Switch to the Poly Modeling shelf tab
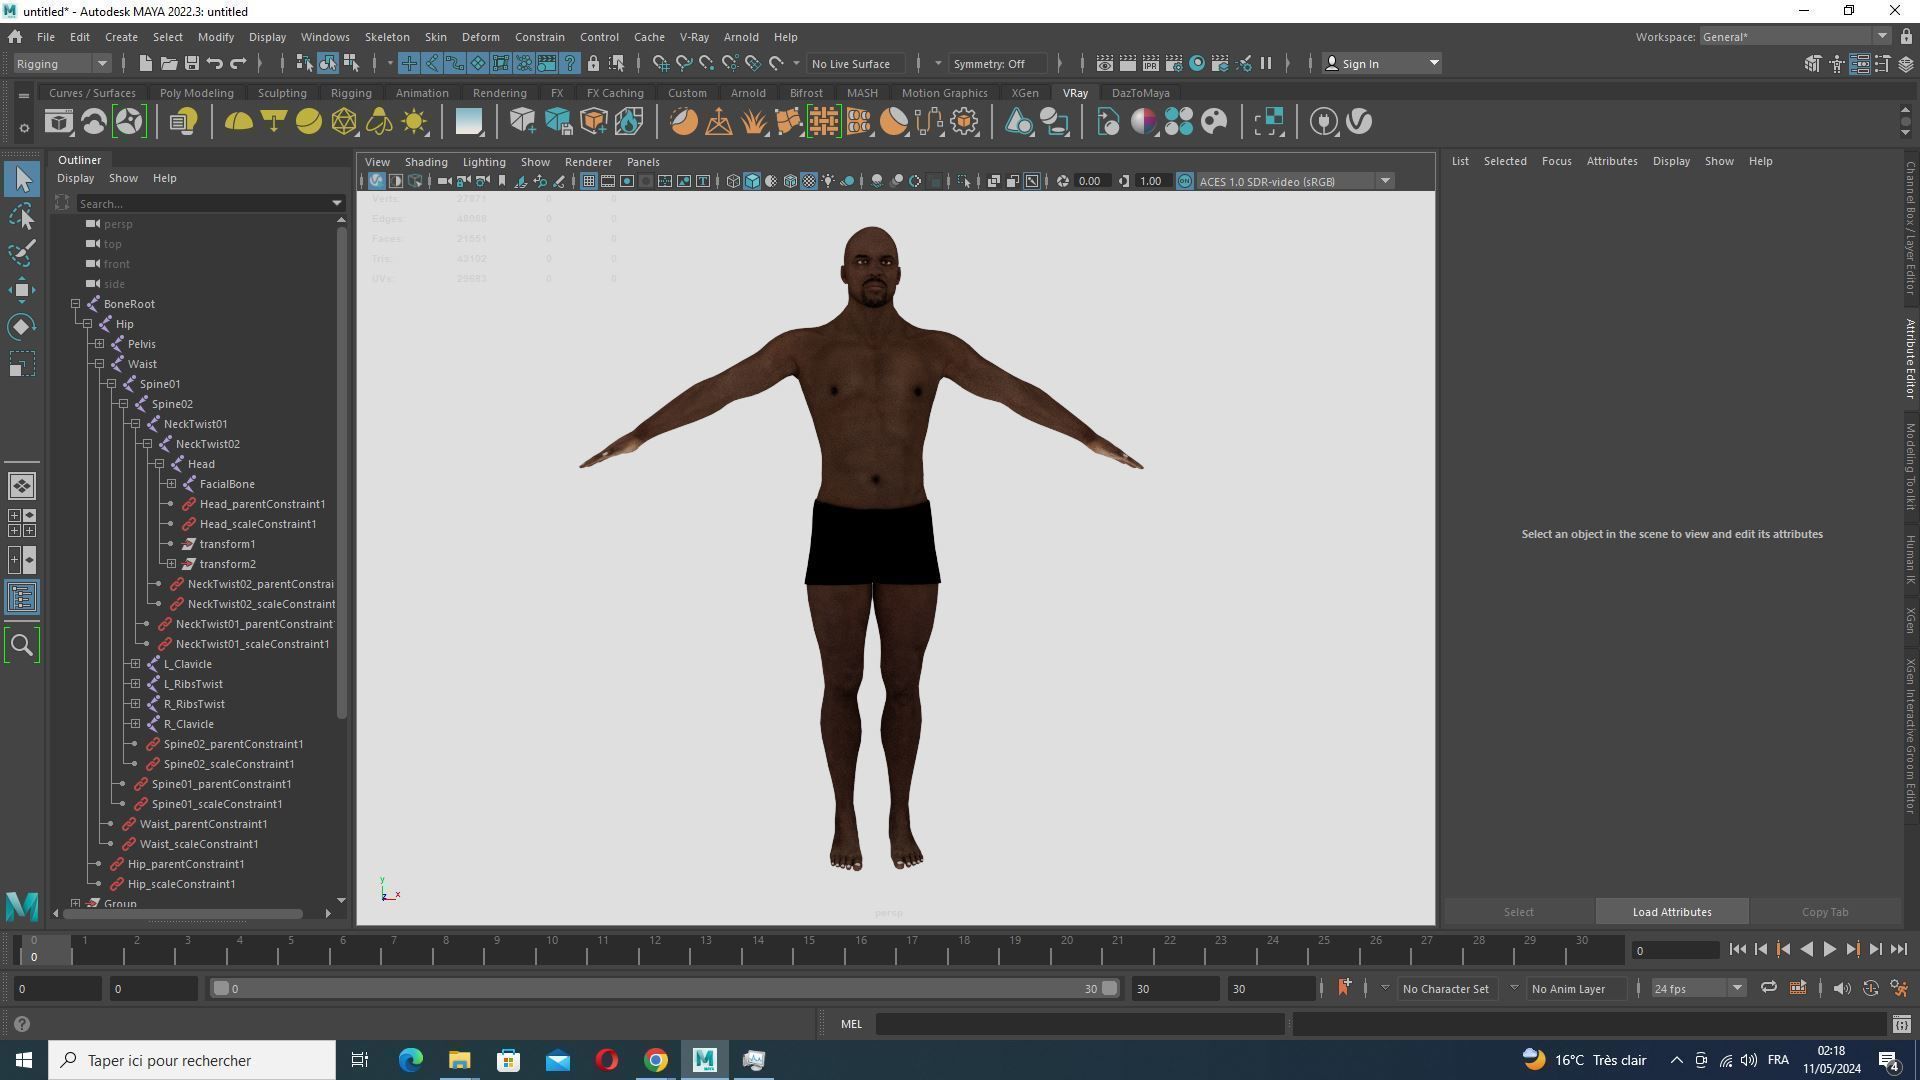This screenshot has width=1920, height=1080. (197, 93)
